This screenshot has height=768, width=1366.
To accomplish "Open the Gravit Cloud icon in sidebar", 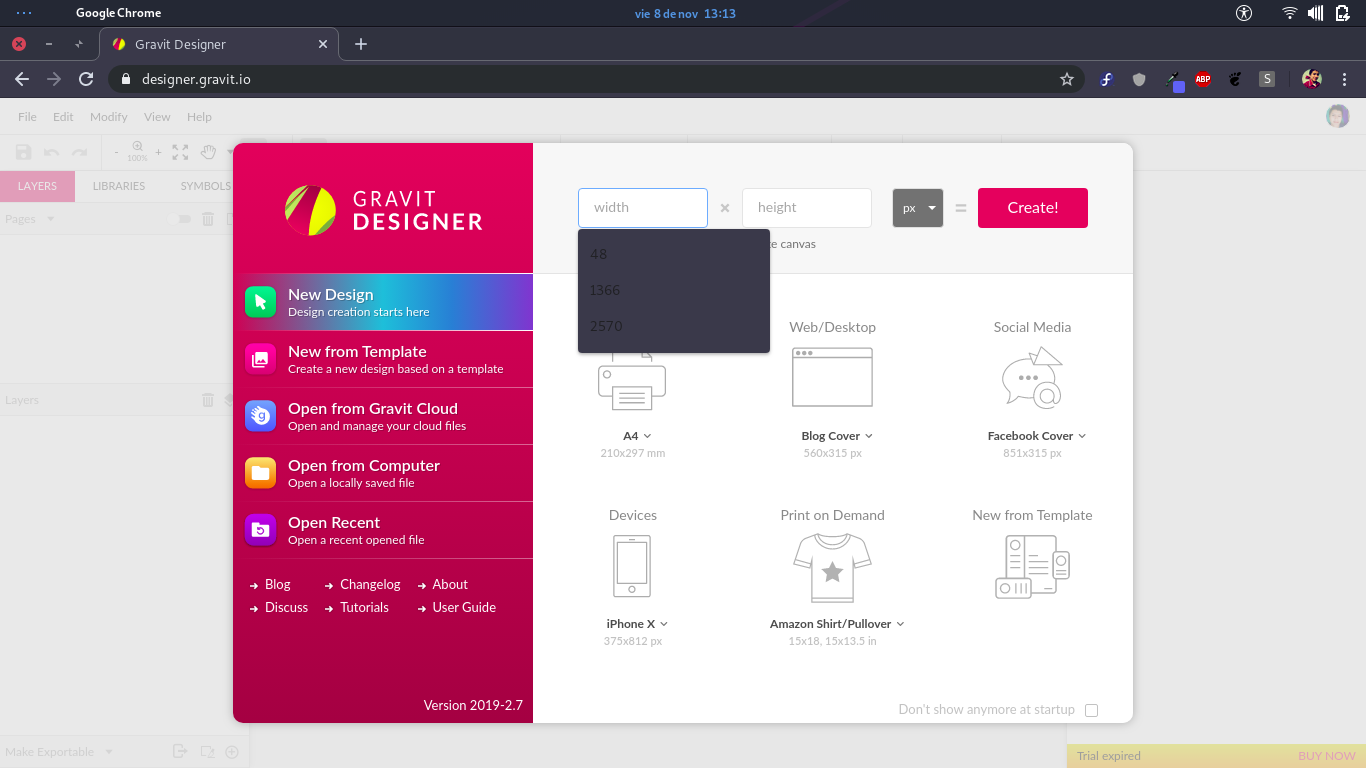I will coord(260,415).
